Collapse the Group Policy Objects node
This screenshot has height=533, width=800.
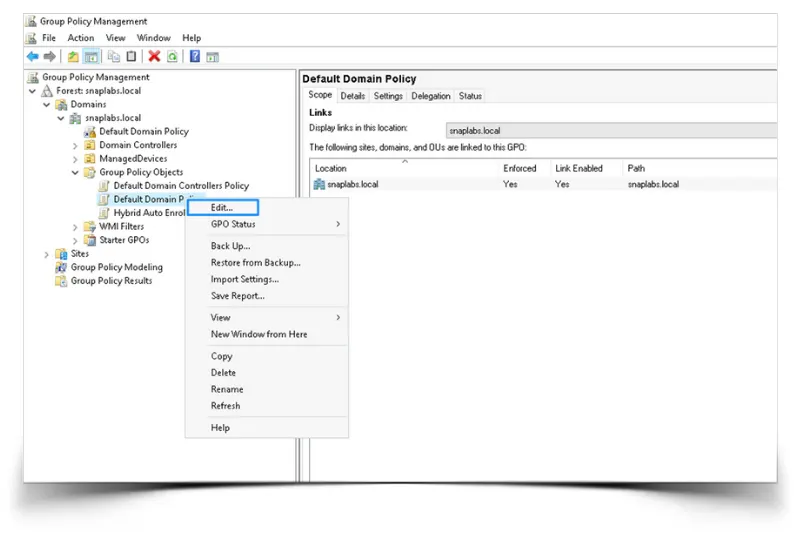pyautogui.click(x=75, y=172)
